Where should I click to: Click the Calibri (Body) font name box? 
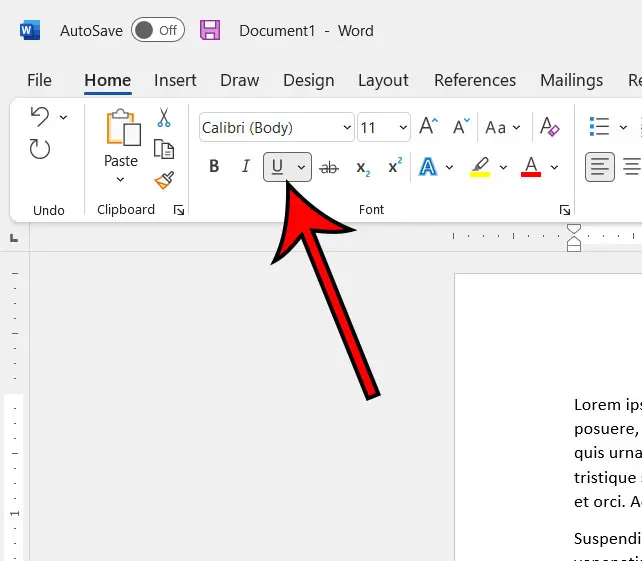pos(270,127)
